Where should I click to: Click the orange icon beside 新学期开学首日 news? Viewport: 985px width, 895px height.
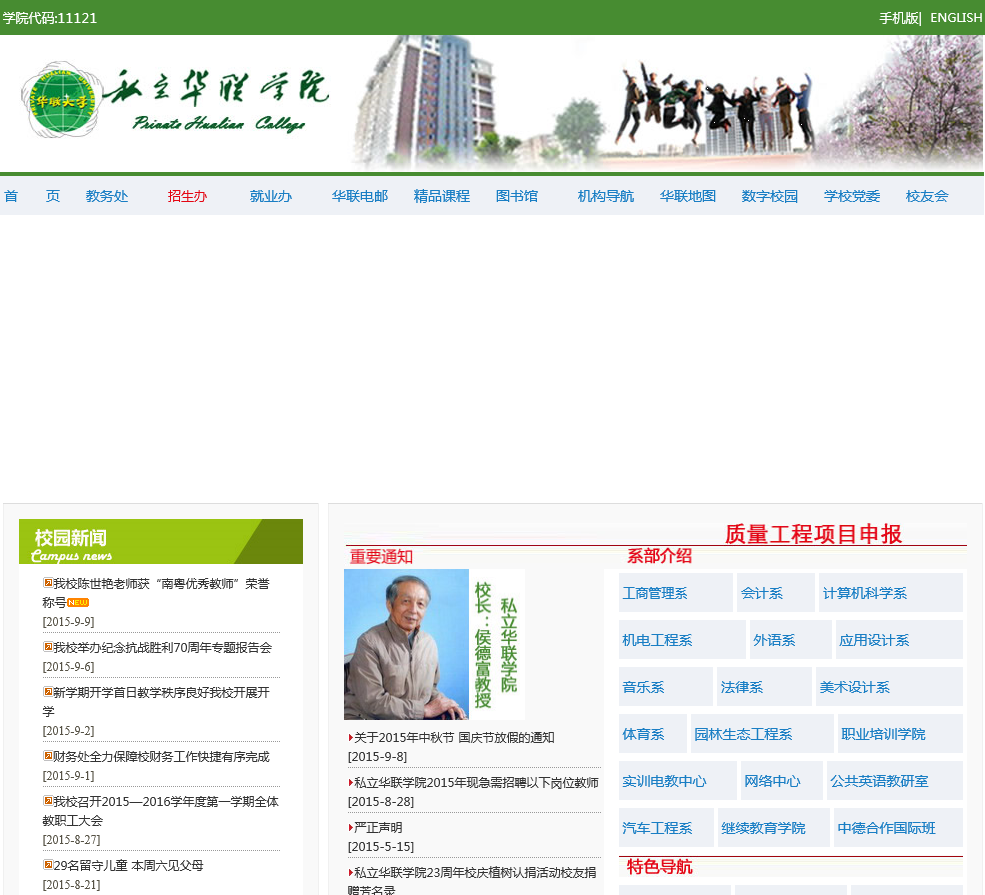(48, 691)
